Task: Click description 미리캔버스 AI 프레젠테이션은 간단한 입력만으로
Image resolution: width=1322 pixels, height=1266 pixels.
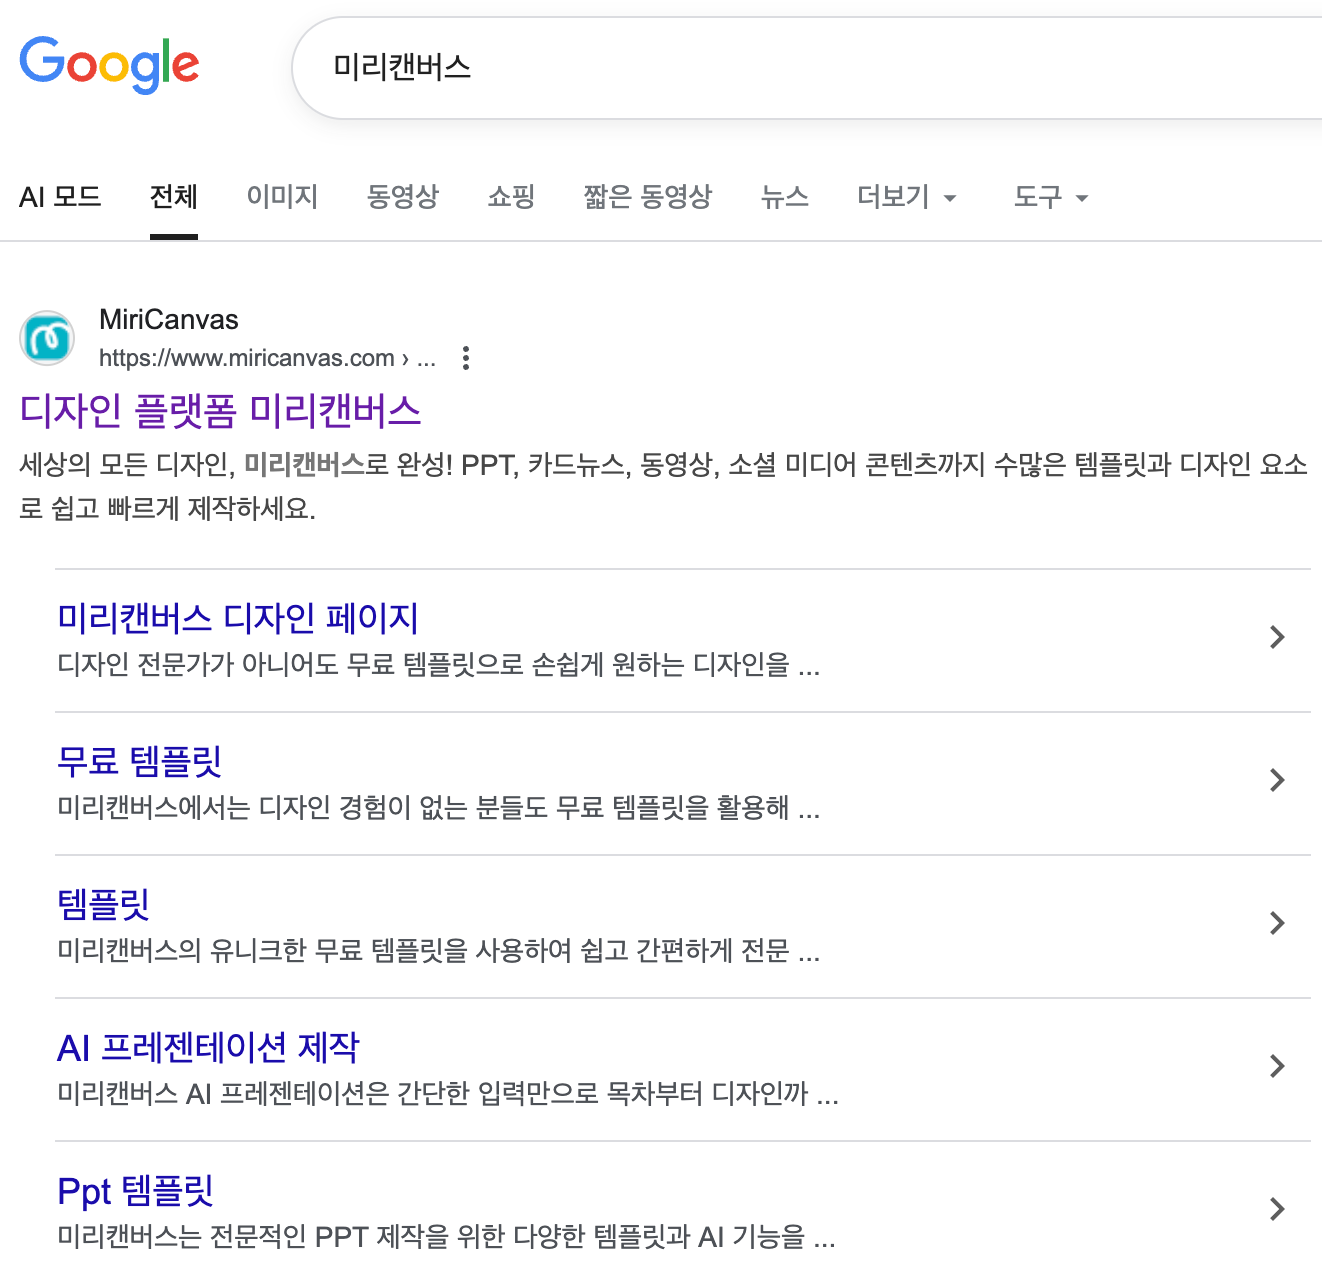Action: click(447, 1094)
